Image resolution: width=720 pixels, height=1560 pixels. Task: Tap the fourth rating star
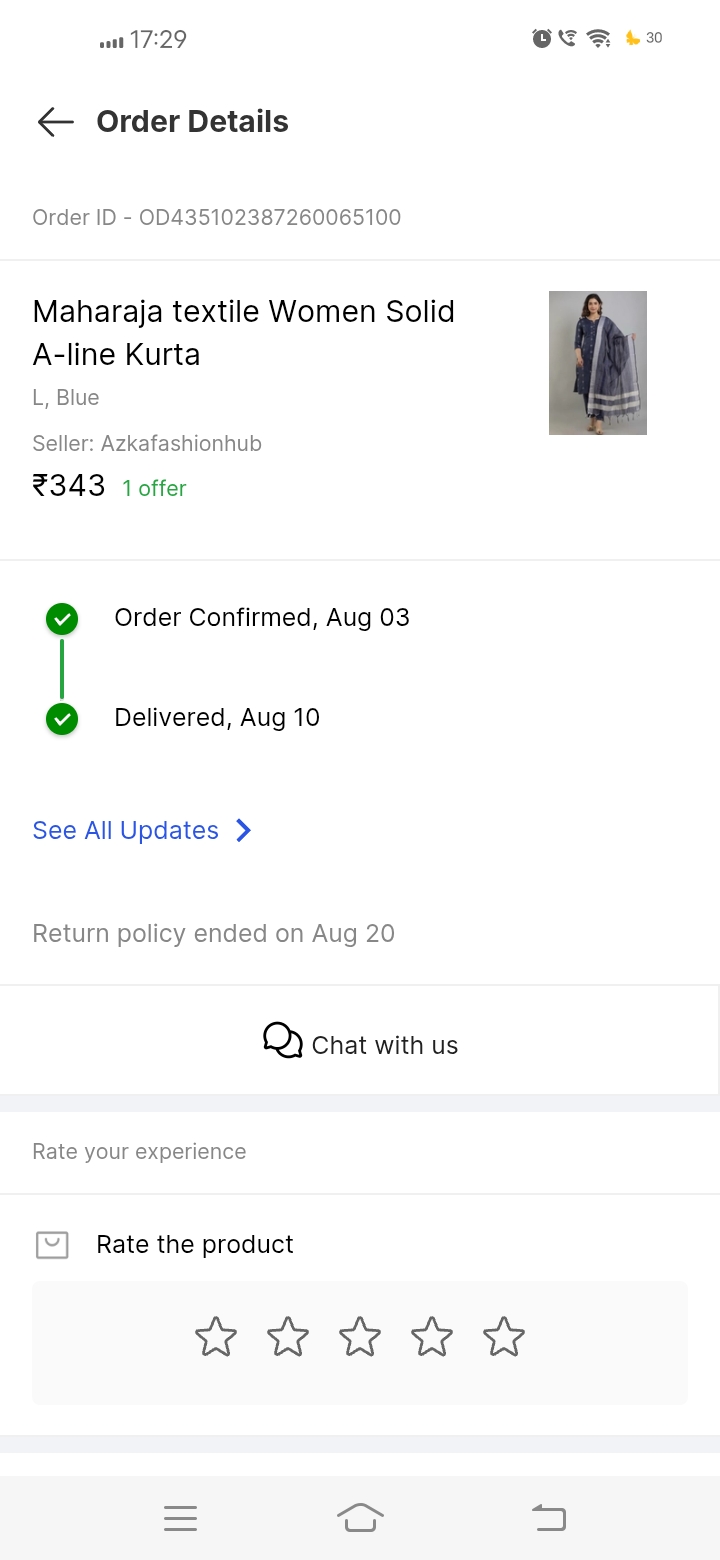coord(432,1337)
